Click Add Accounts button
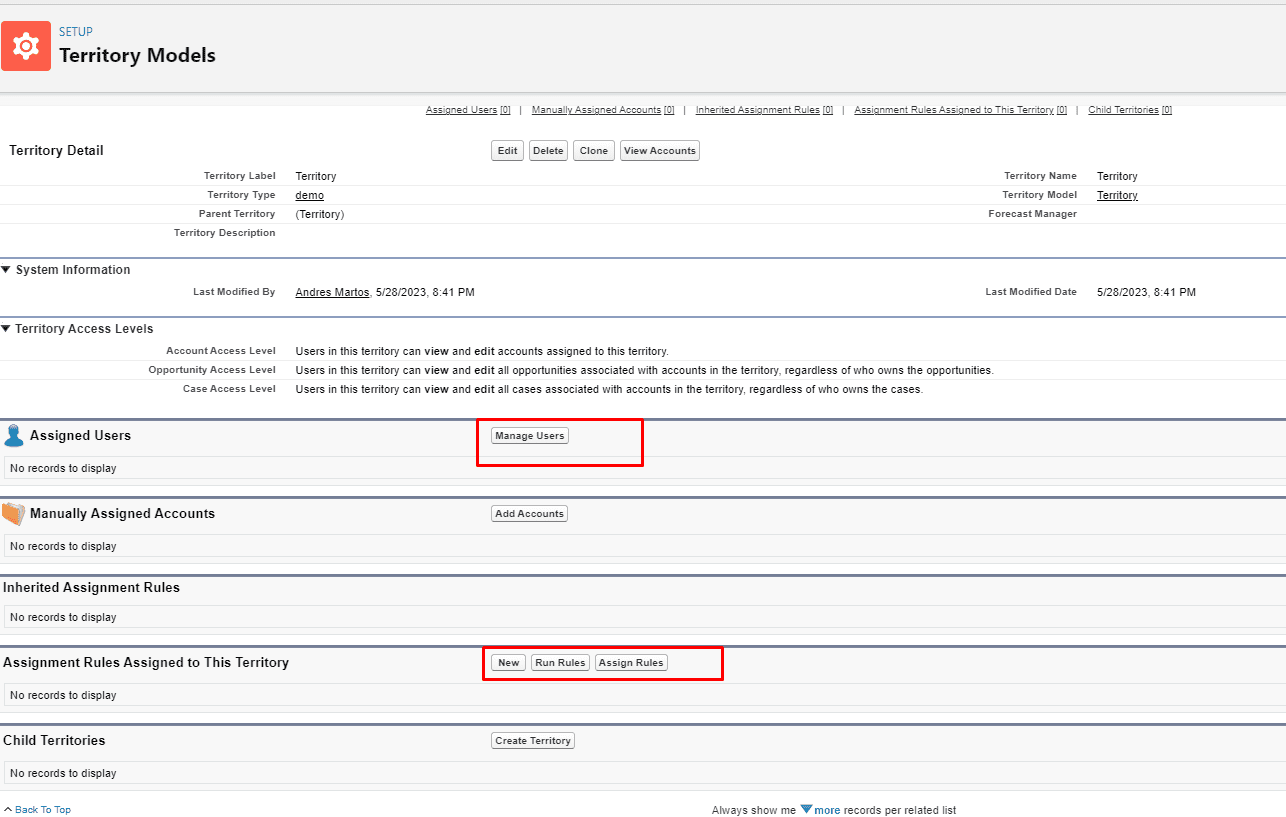The image size is (1286, 817). tap(529, 514)
